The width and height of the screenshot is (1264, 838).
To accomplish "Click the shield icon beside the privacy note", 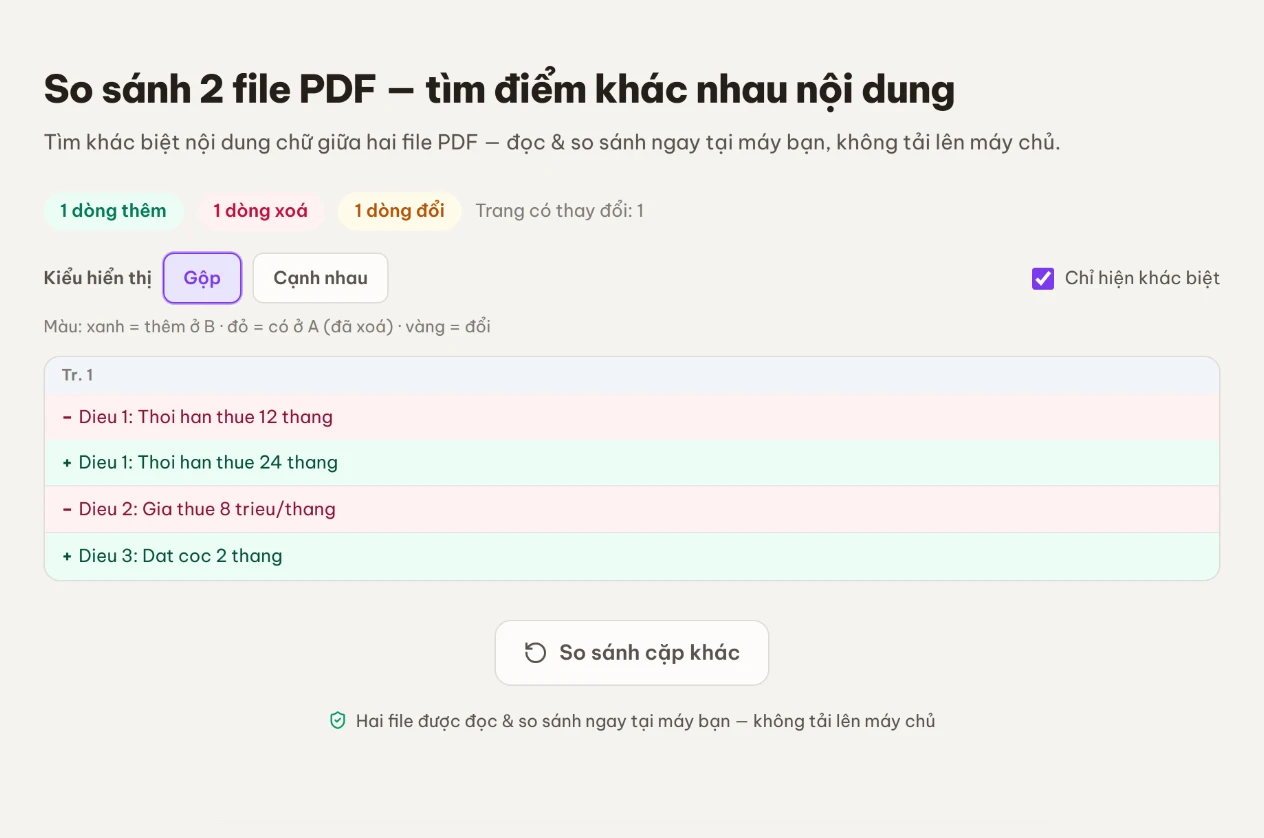I will click(x=338, y=721).
